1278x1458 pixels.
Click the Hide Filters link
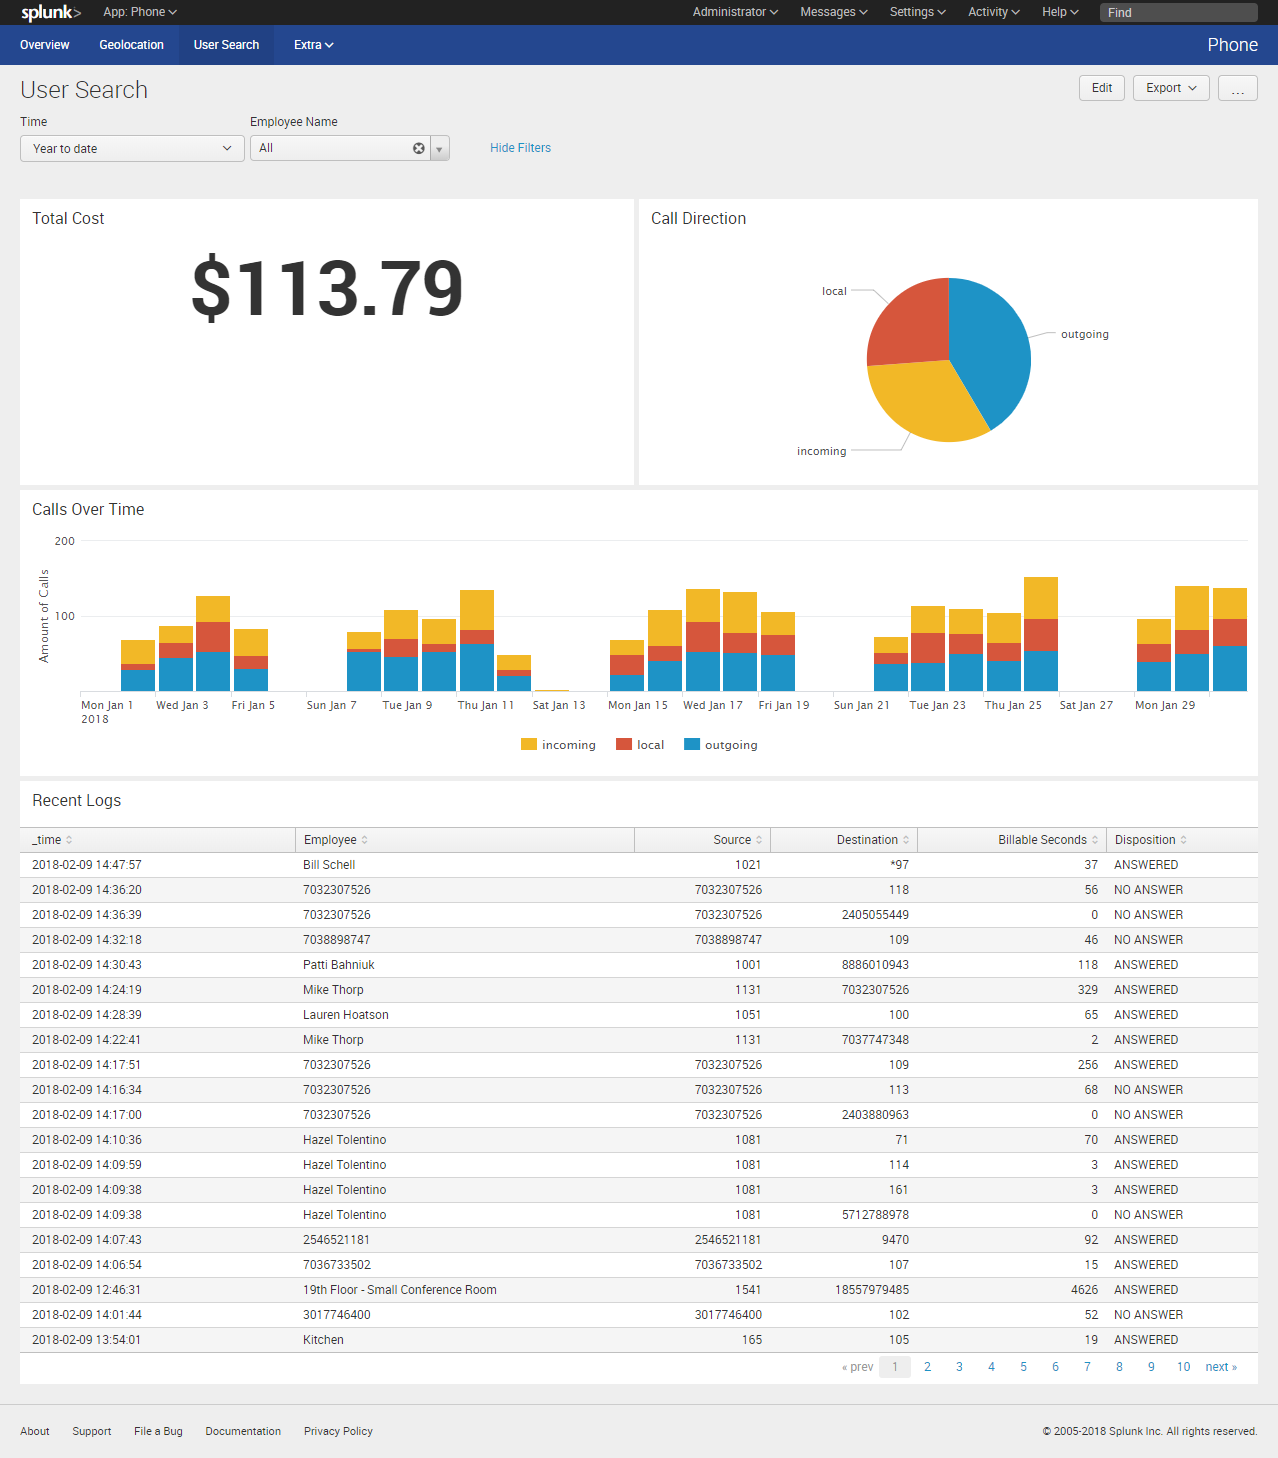point(520,148)
